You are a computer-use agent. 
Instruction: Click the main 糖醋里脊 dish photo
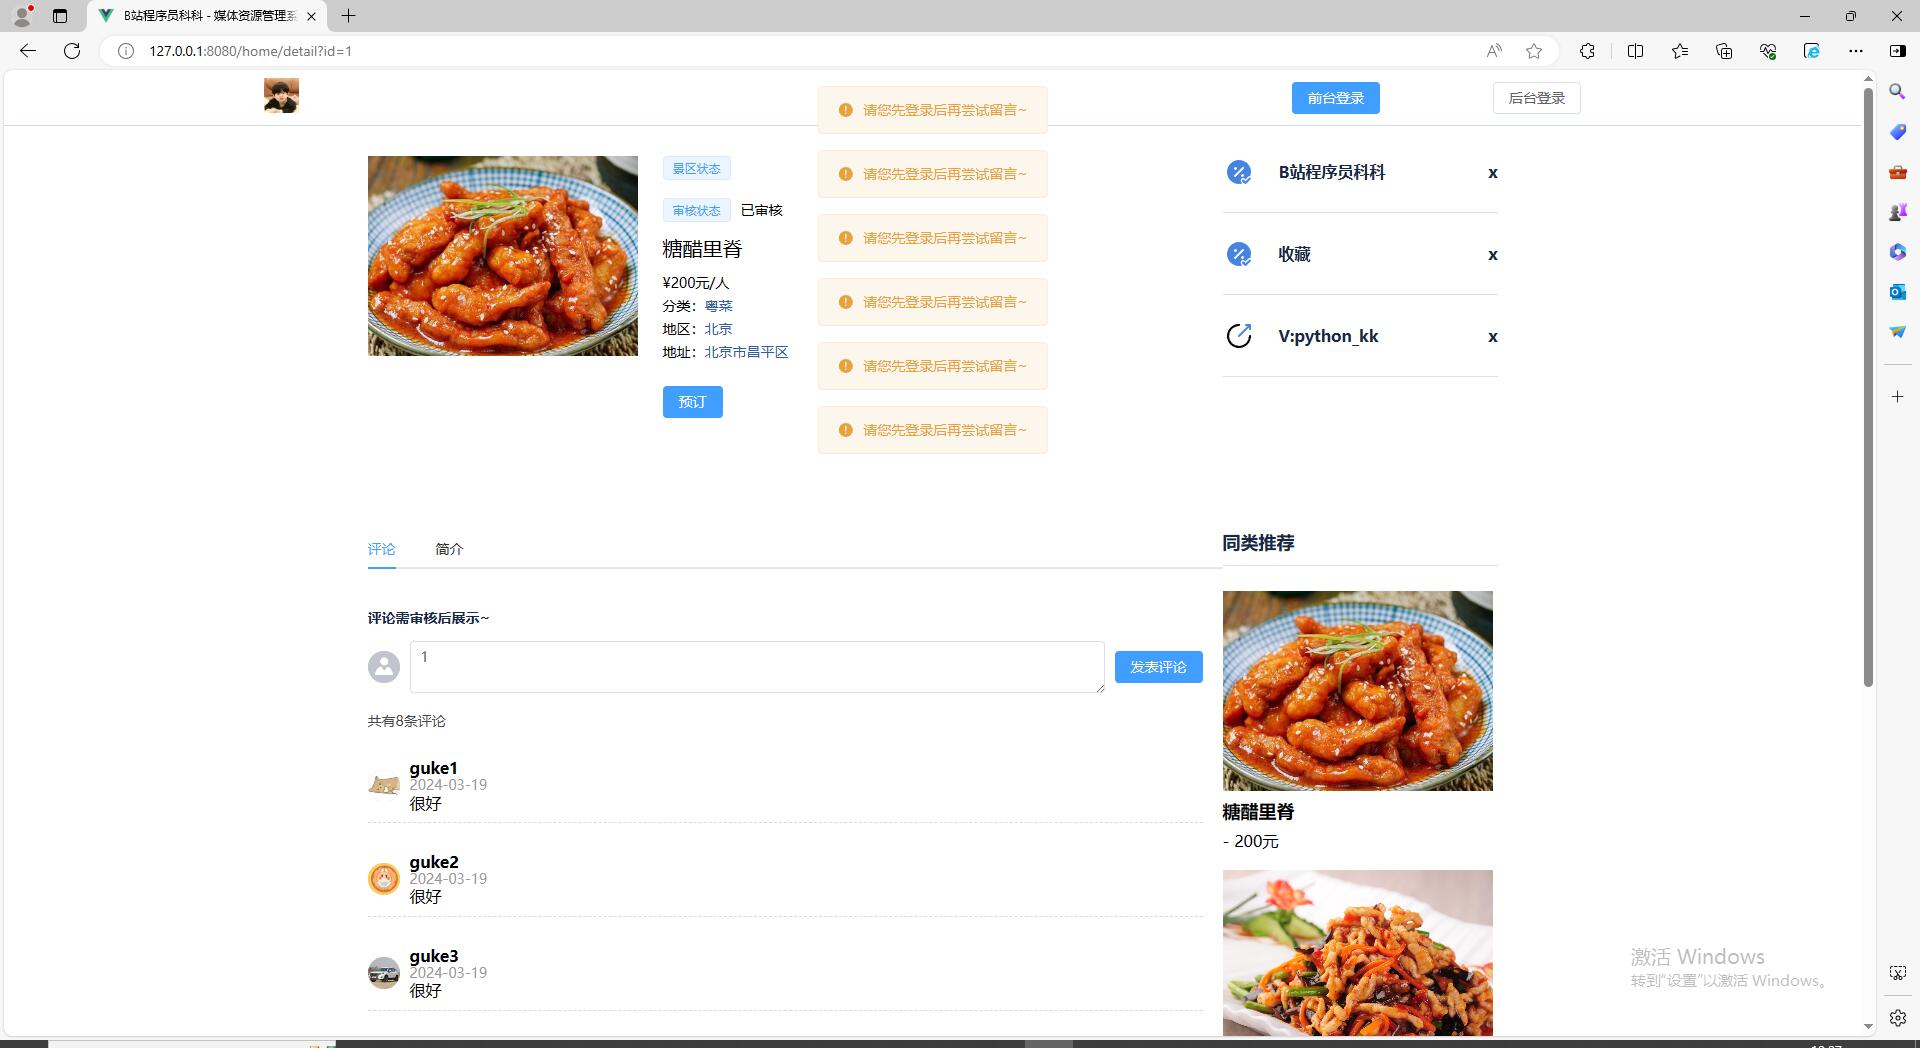pyautogui.click(x=503, y=256)
